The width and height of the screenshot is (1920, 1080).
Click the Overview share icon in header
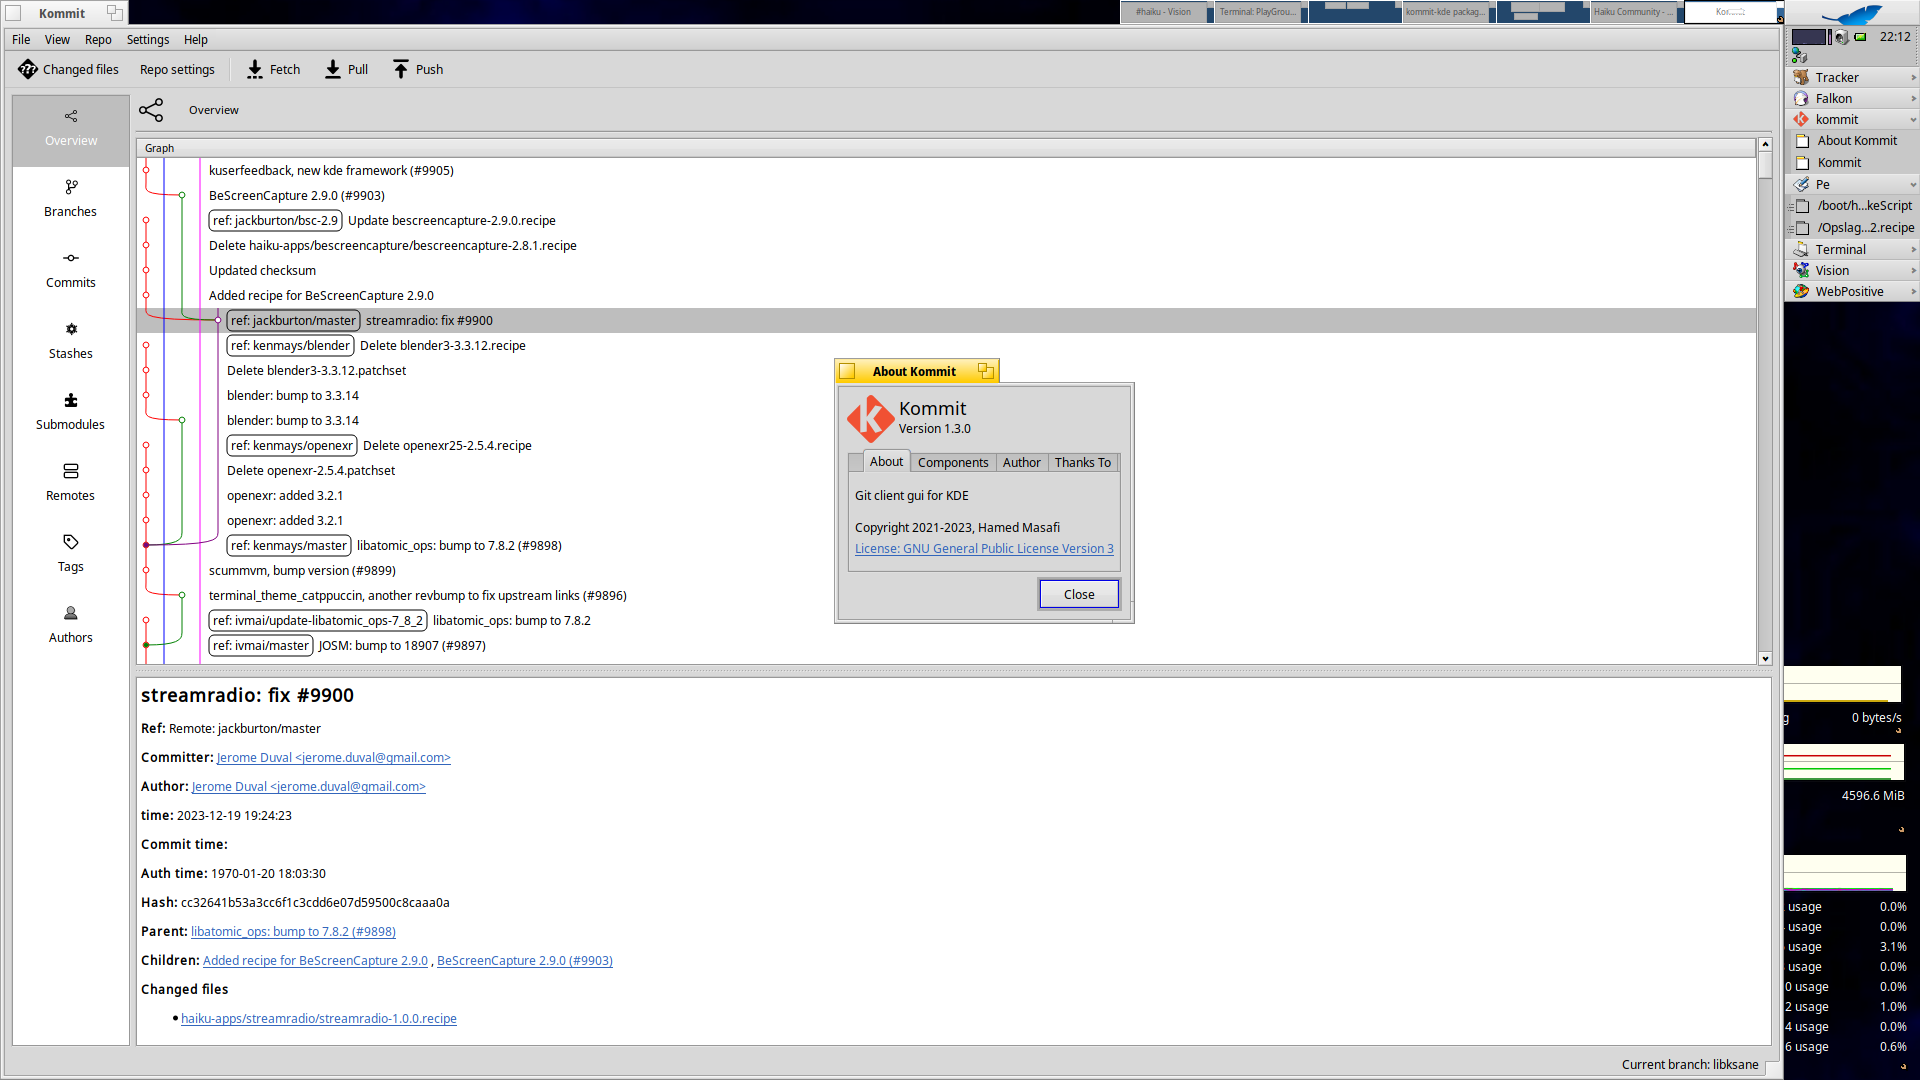tap(151, 110)
